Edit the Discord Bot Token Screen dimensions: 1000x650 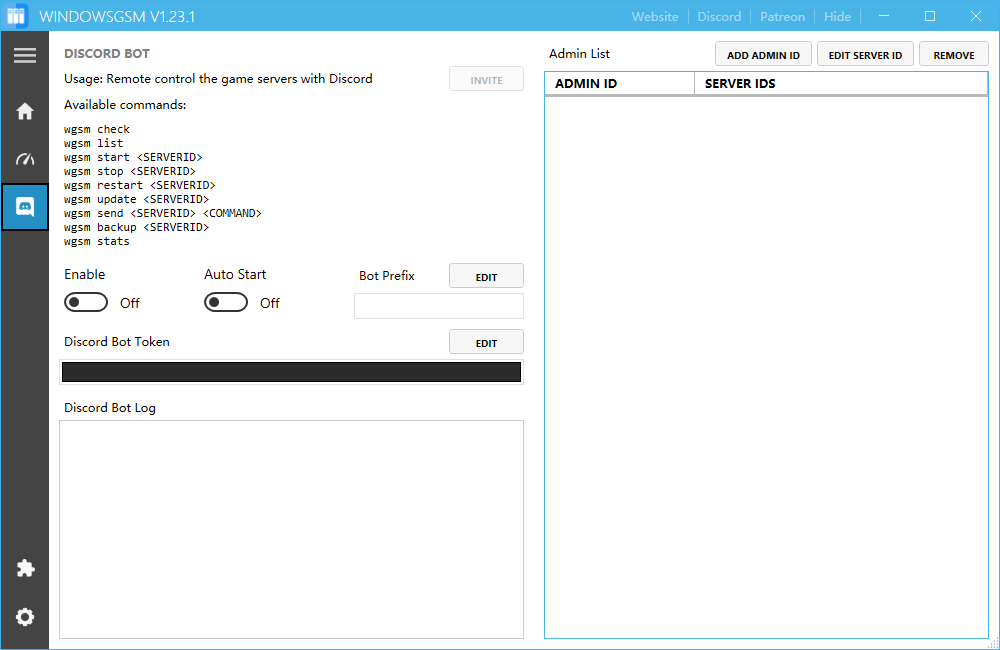click(x=486, y=342)
